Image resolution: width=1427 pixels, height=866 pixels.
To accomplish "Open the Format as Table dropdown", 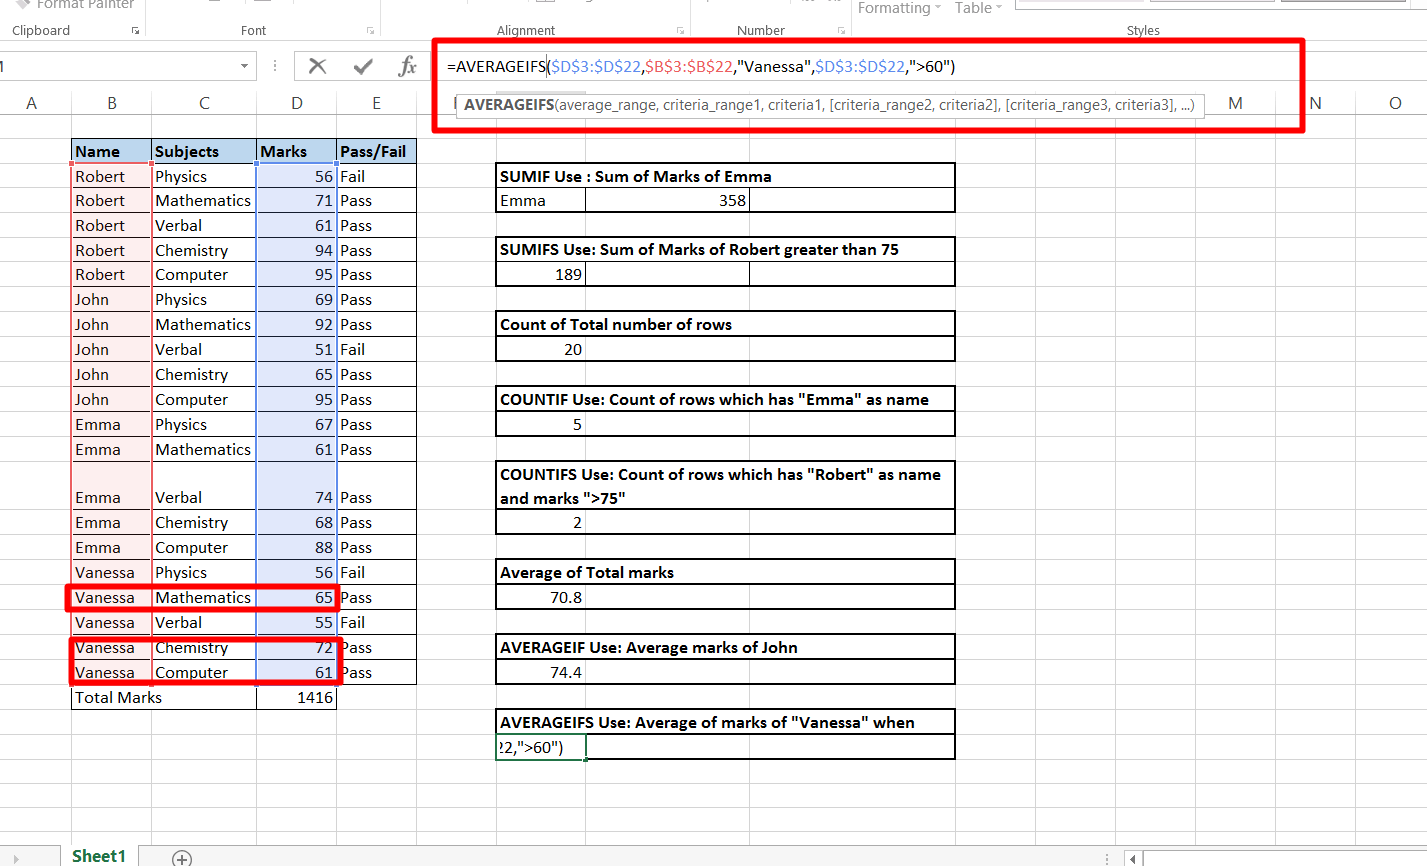I will pyautogui.click(x=977, y=8).
